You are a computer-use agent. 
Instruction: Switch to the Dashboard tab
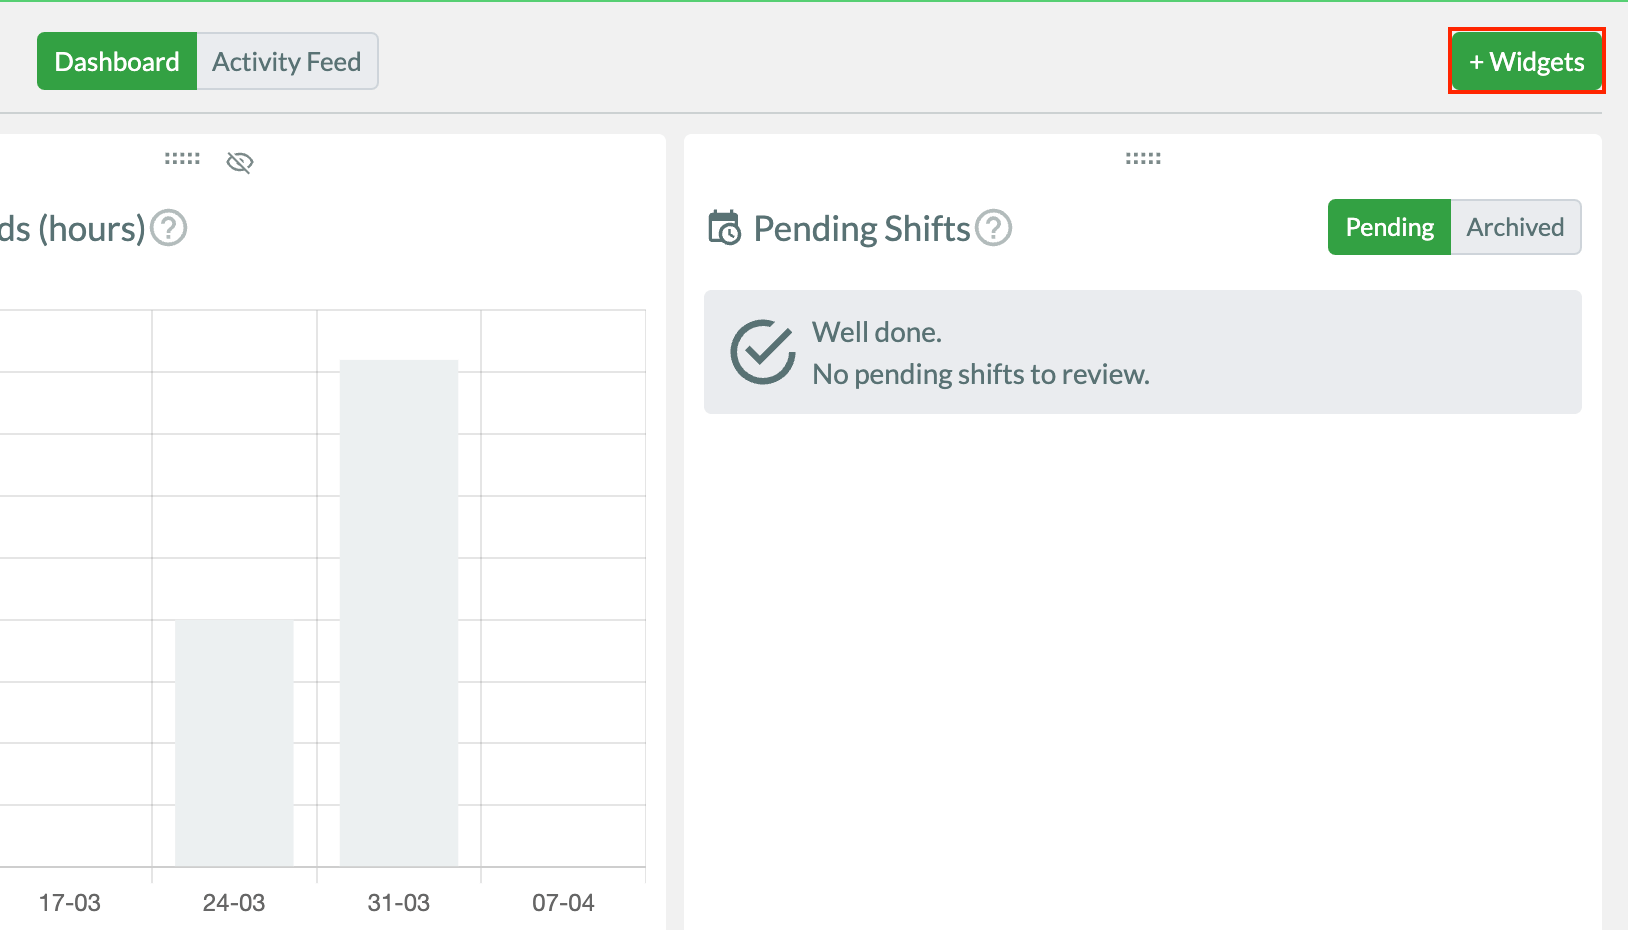[x=117, y=62]
